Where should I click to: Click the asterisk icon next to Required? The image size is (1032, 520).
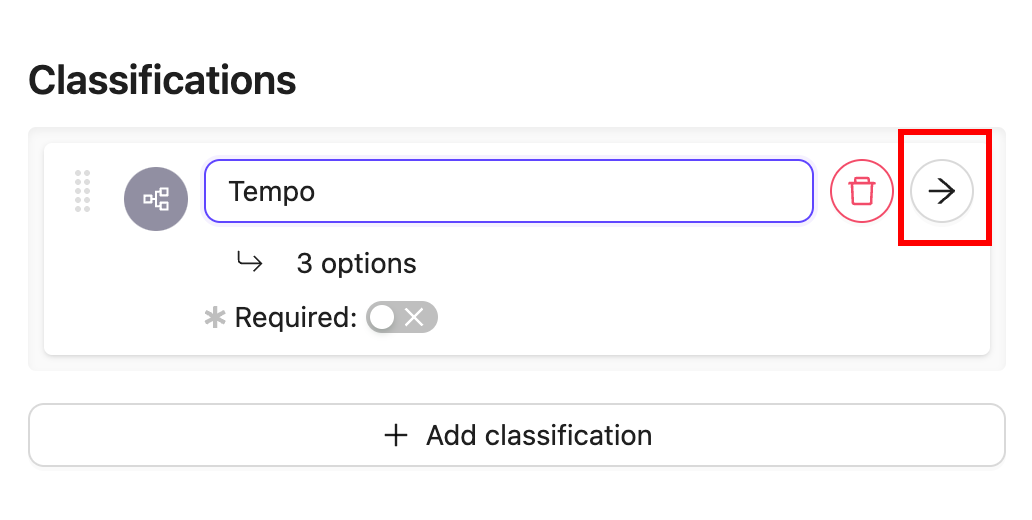215,318
